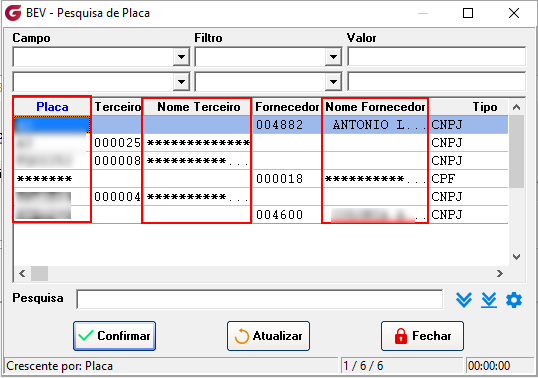Select the ANTONIO L... supplier name cell

pyautogui.click(x=375, y=125)
